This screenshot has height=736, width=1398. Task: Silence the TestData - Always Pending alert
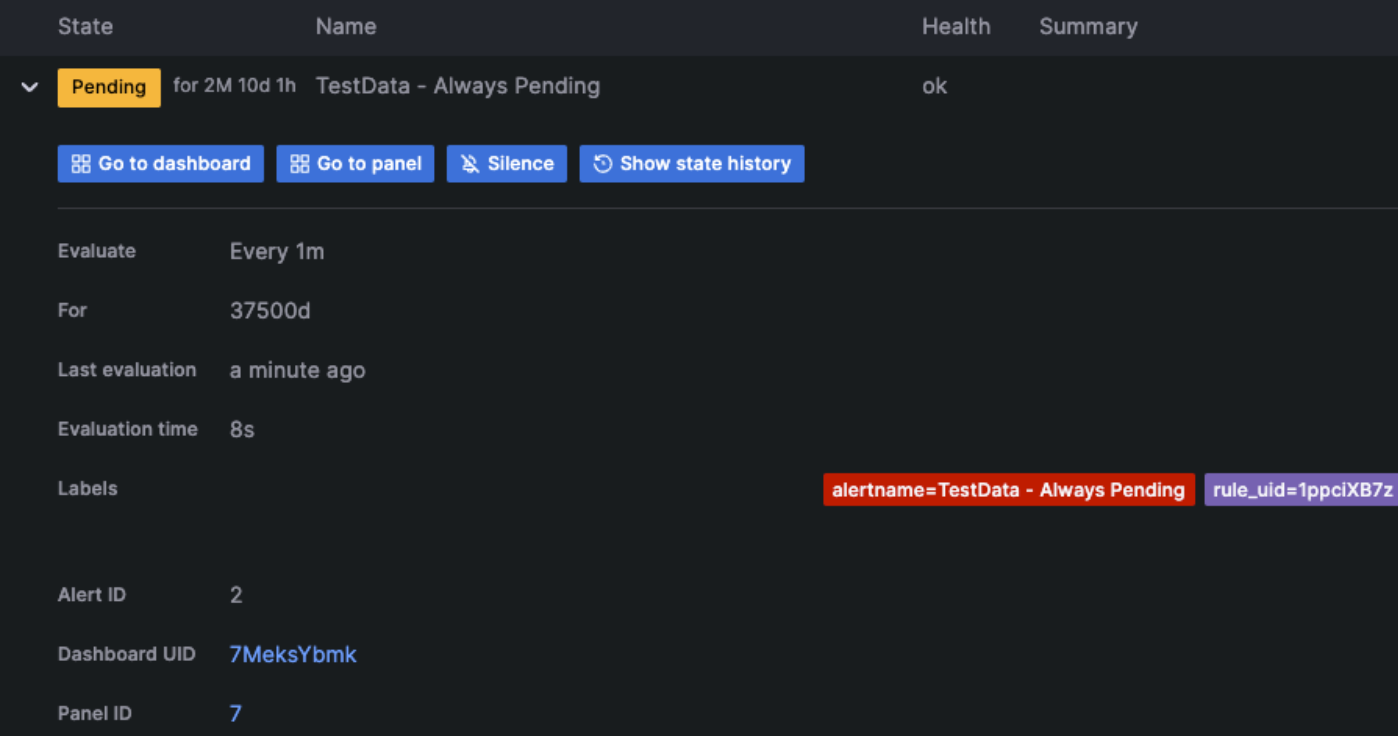point(507,163)
